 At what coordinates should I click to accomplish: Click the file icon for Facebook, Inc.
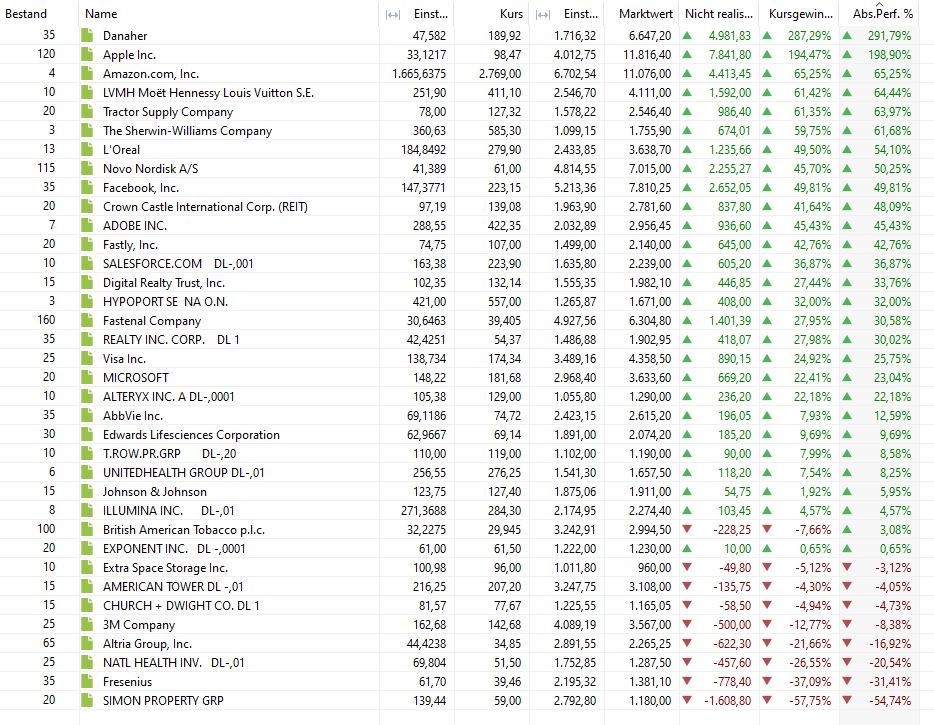(x=87, y=188)
